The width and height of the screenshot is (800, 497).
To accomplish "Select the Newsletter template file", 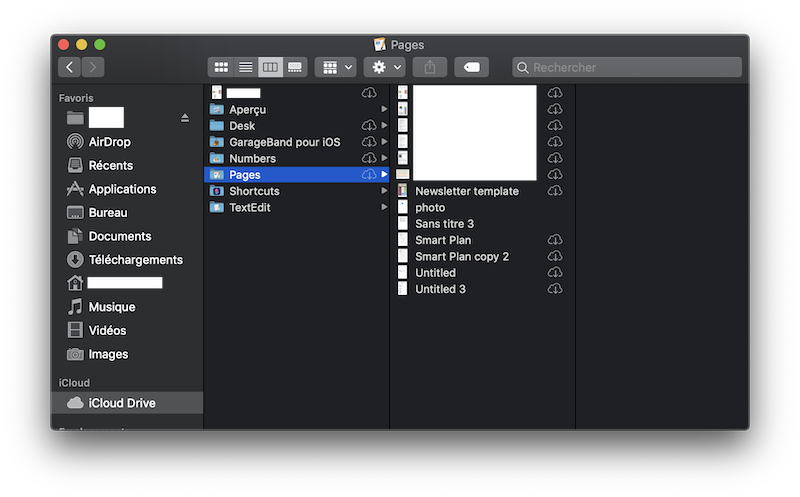I will (466, 191).
